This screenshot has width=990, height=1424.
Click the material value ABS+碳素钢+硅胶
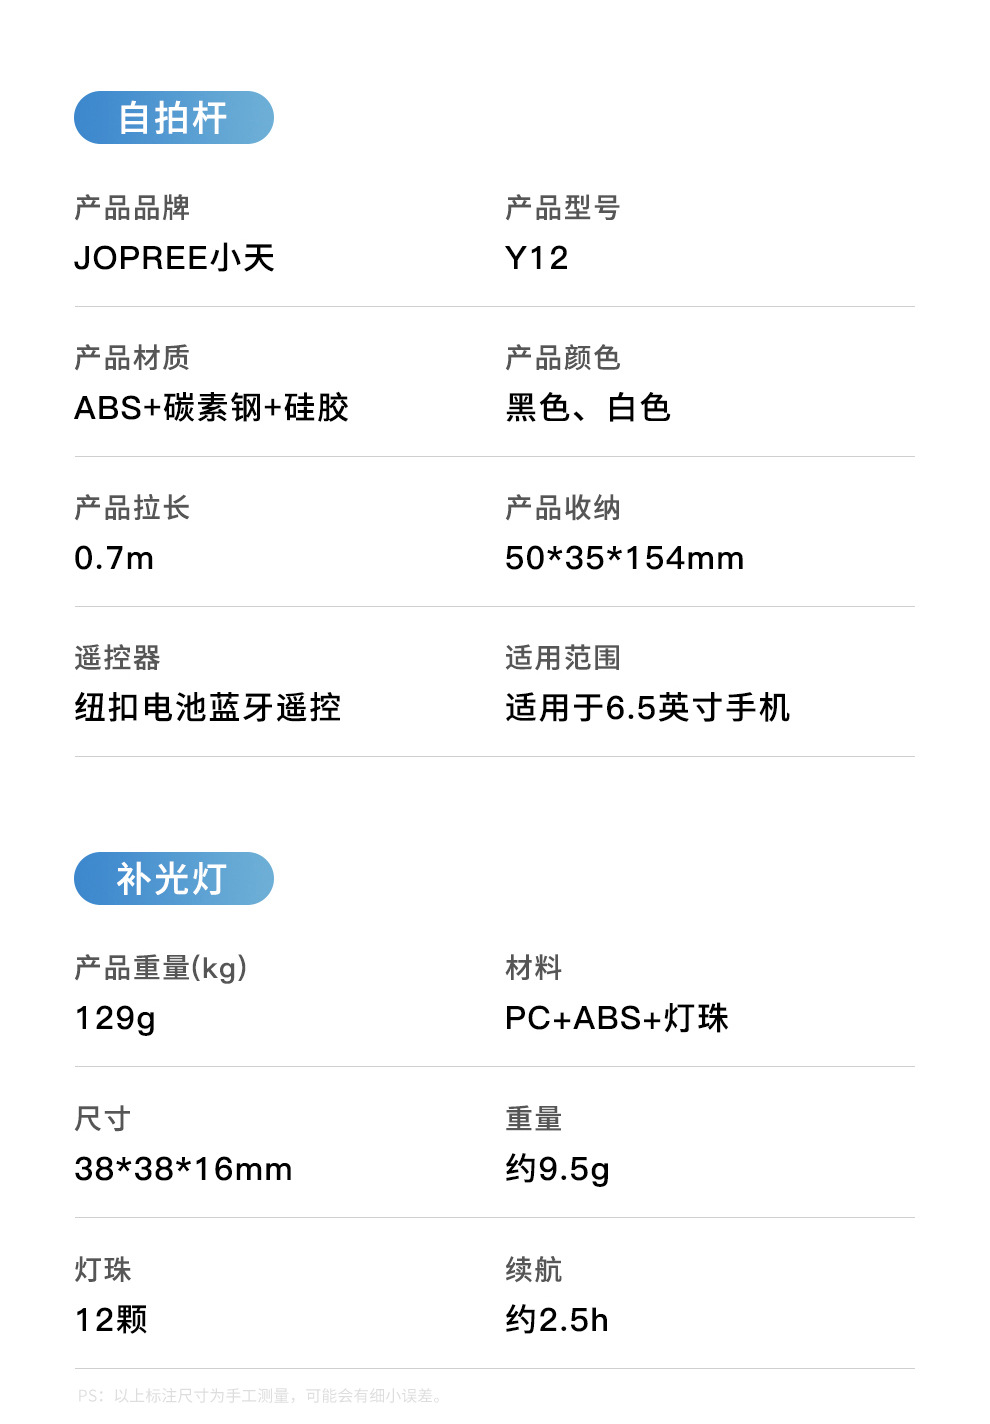211,408
